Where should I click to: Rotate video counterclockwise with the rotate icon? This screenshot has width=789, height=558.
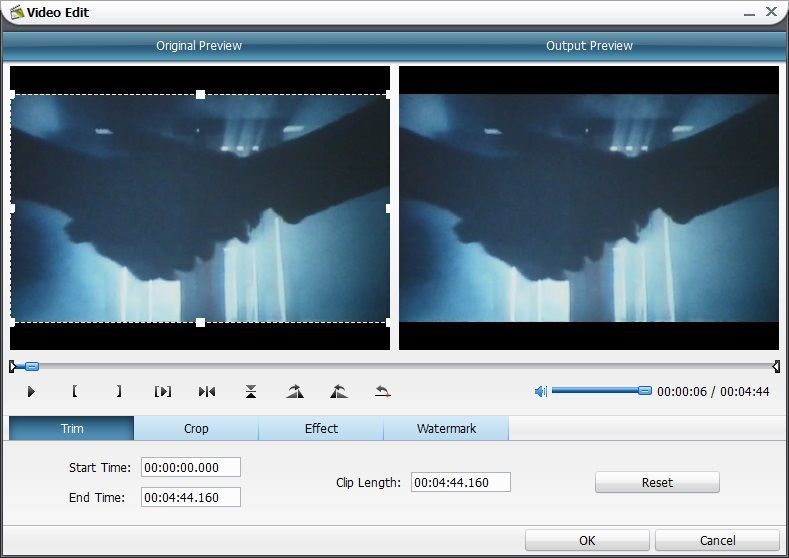click(x=339, y=391)
